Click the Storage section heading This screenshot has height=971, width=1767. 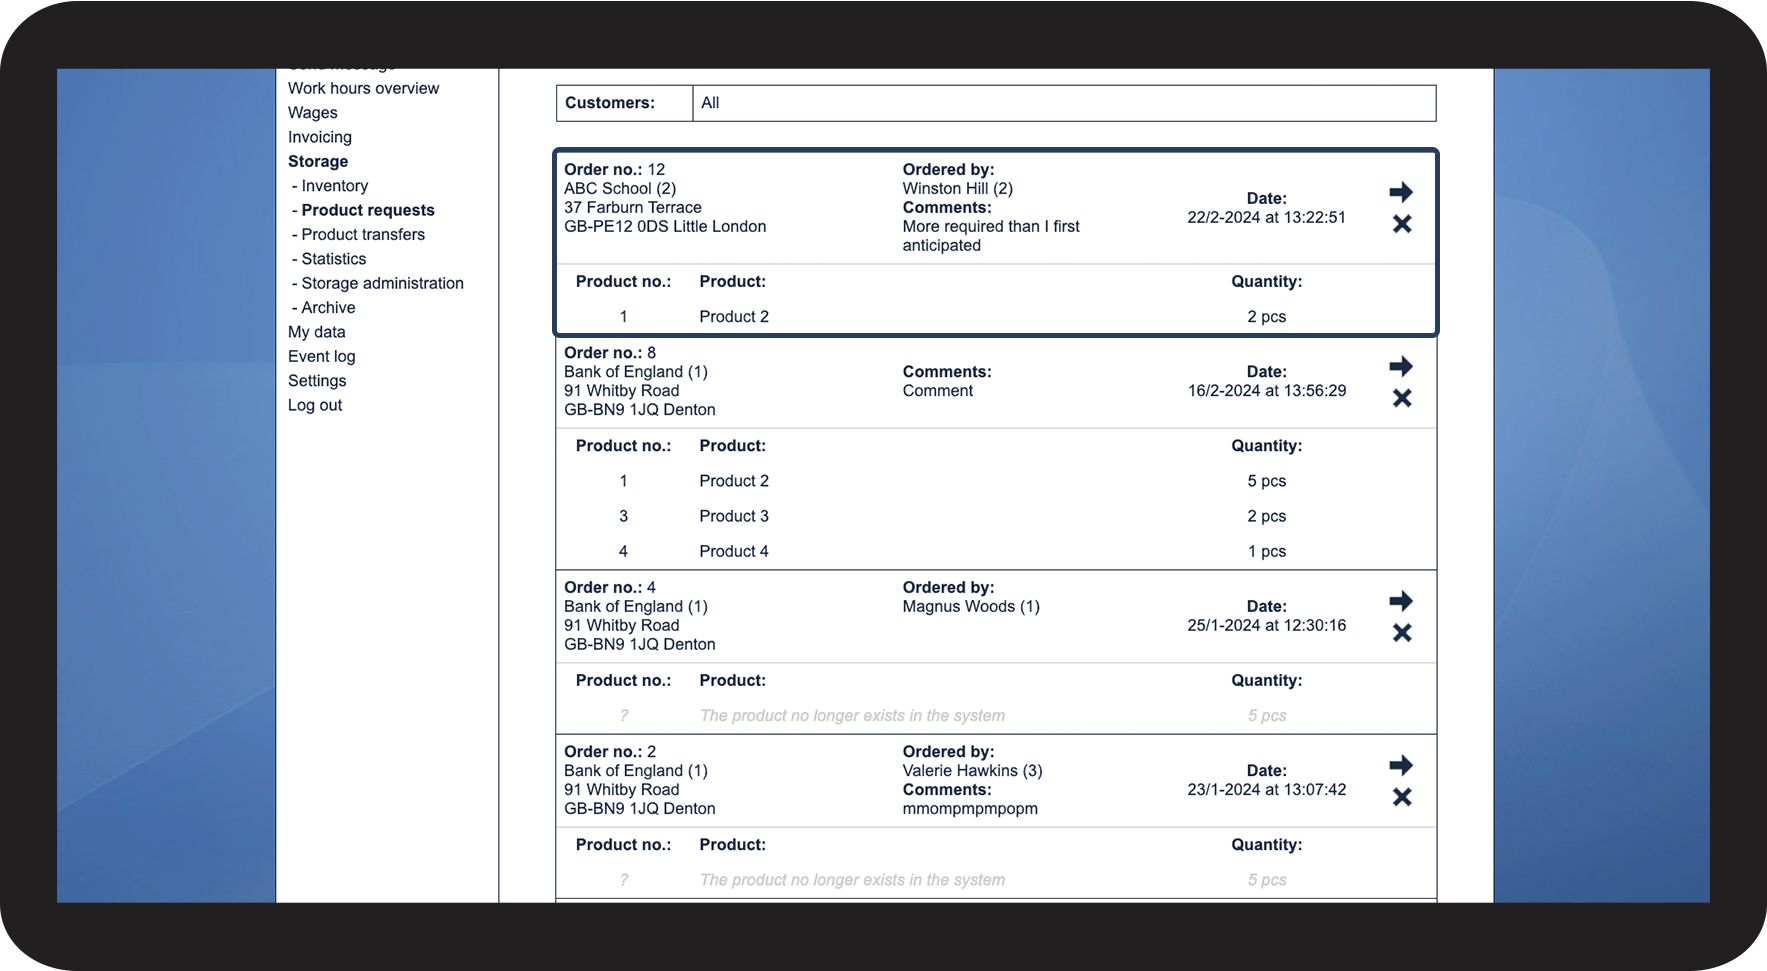318,161
